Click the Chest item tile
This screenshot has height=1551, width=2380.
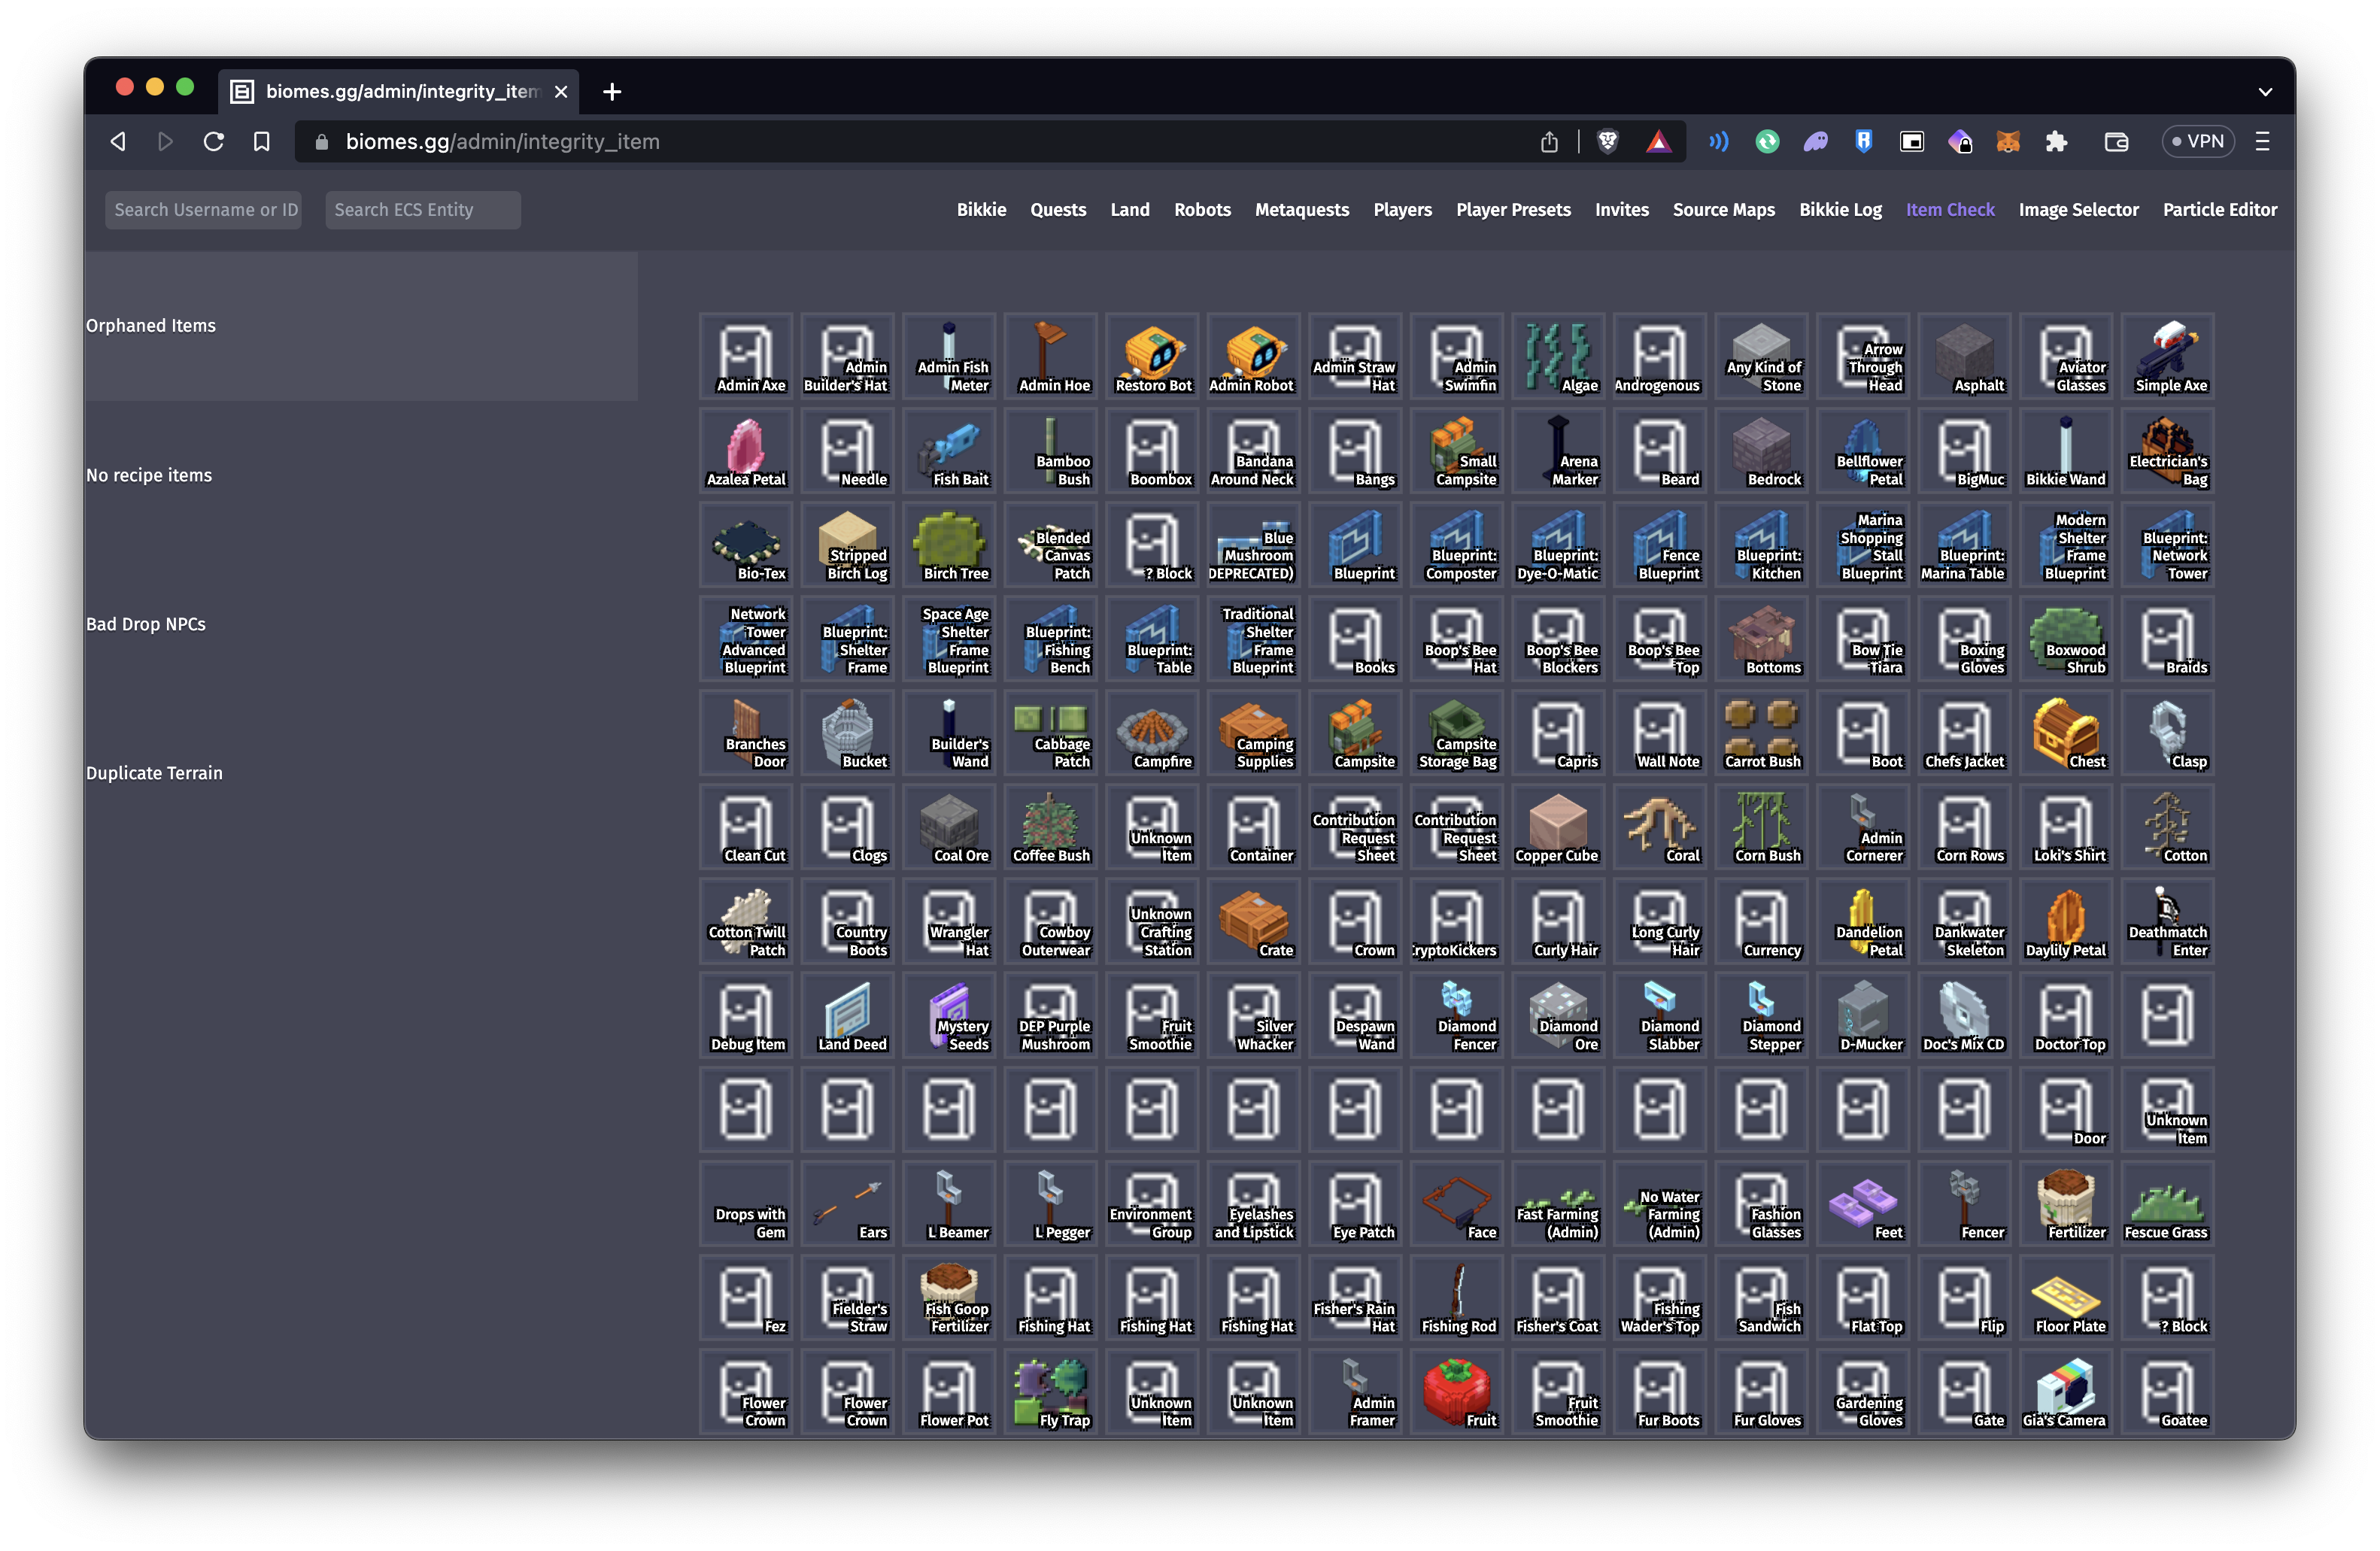2066,732
